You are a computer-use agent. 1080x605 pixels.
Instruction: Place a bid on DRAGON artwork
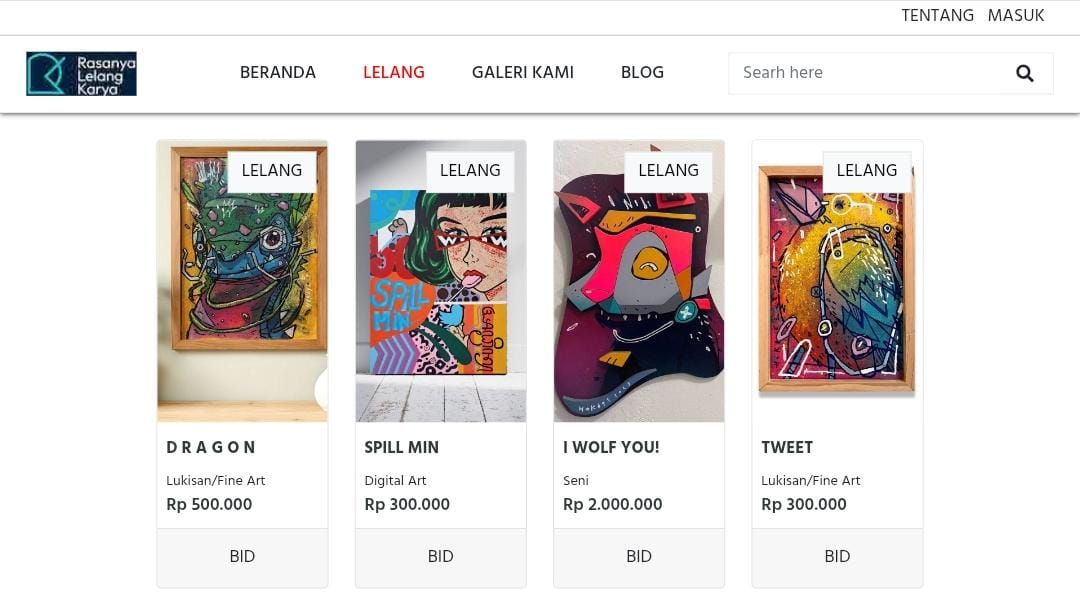[241, 556]
